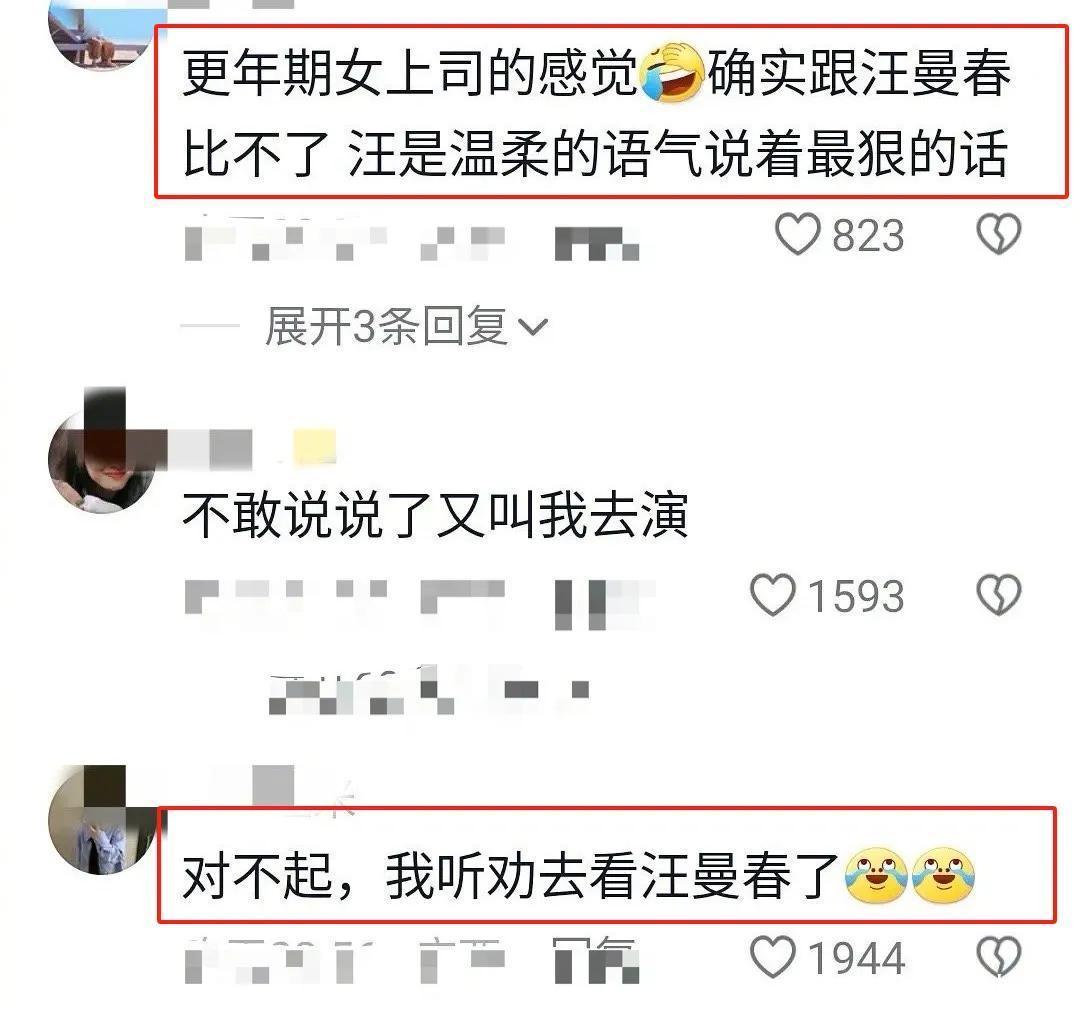Tap broken heart beside 1944 likes
This screenshot has width=1080, height=1009.
pyautogui.click(x=999, y=957)
